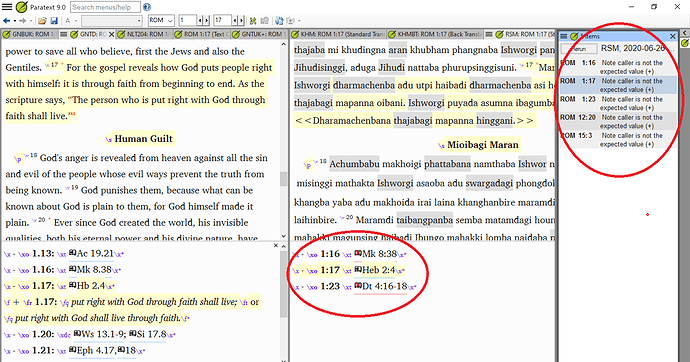Viewport: 690px width, 362px height.
Task: Open RSM window hamburger menu
Action: [488, 34]
